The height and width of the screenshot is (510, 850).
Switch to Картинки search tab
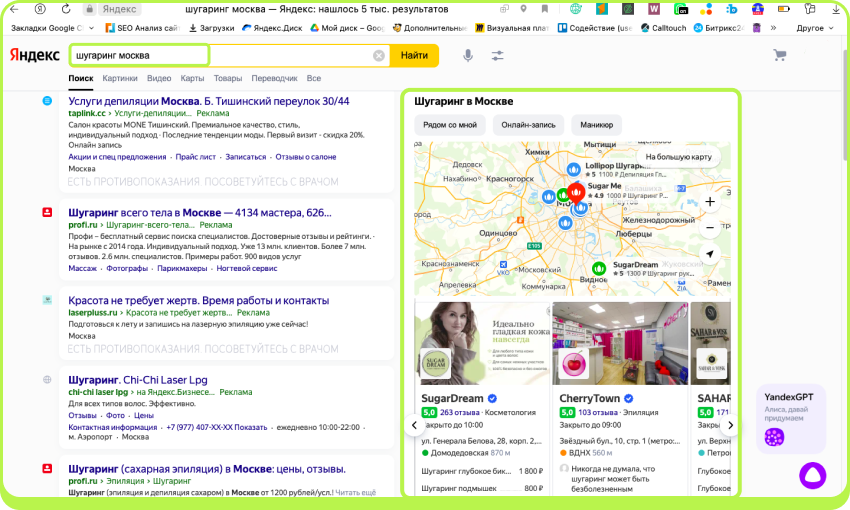coord(120,78)
